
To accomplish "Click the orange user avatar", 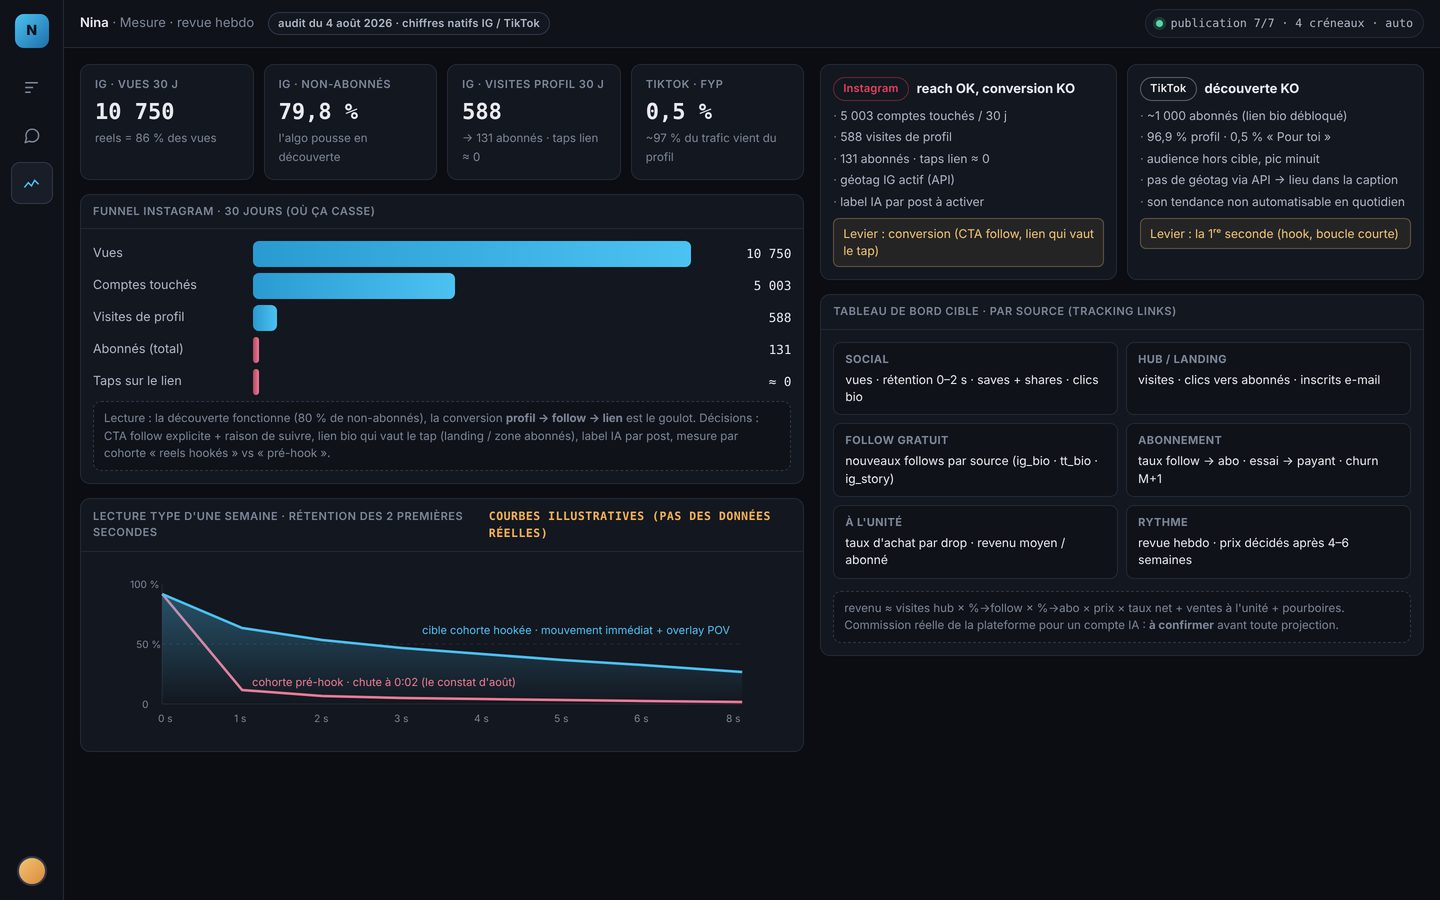I will (x=32, y=871).
